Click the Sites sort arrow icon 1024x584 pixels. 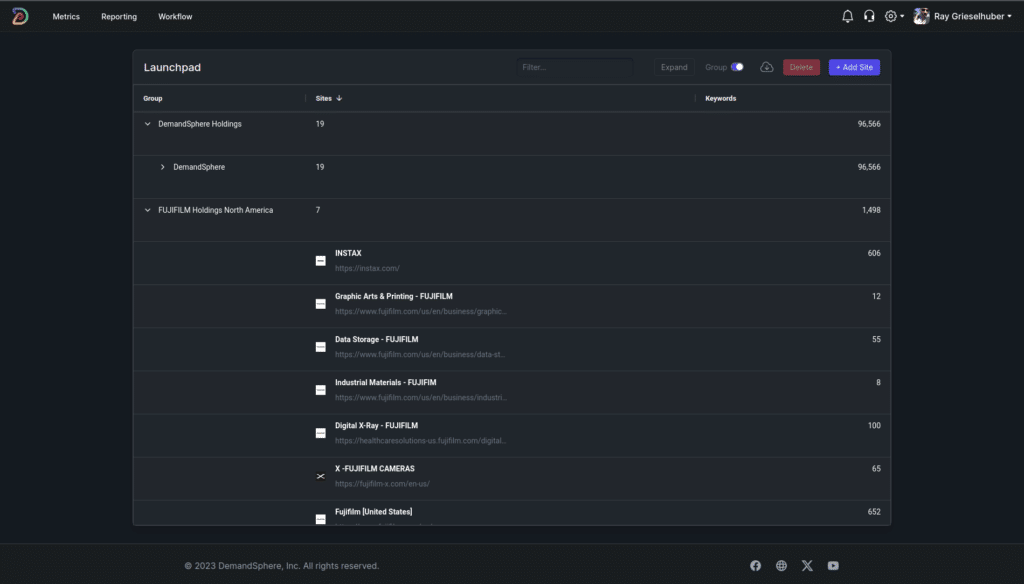click(339, 98)
